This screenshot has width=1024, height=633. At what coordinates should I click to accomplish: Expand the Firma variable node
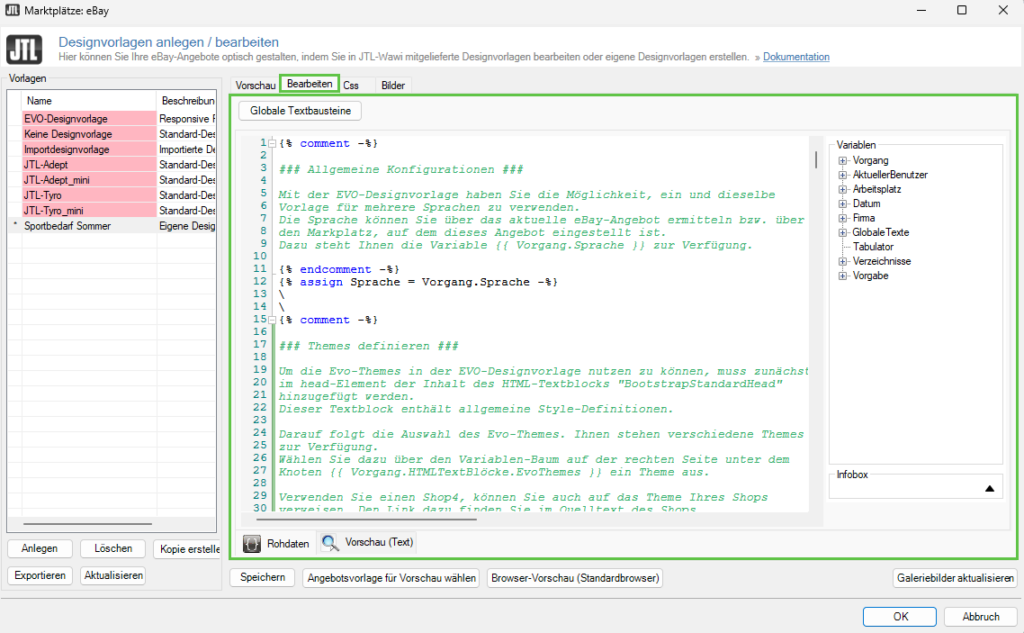(843, 218)
